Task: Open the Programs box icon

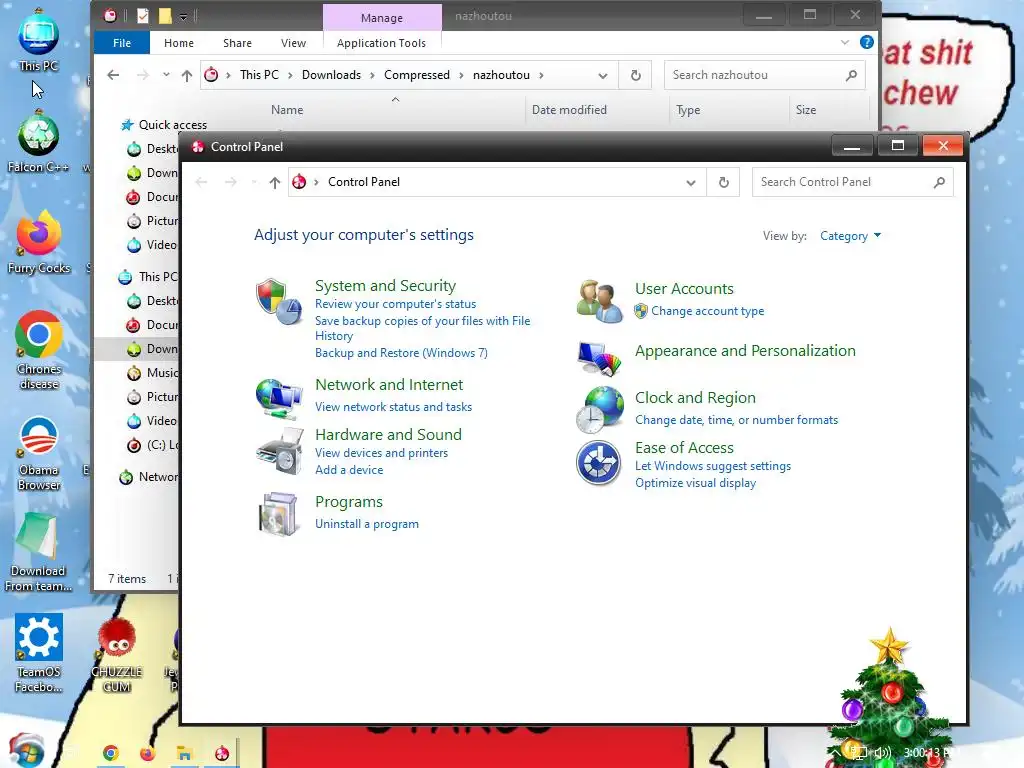Action: pos(279,514)
